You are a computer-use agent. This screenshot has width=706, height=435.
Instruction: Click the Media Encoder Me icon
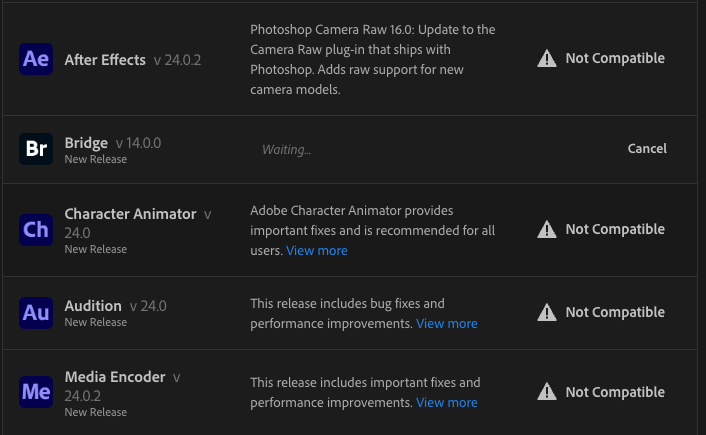pos(36,392)
